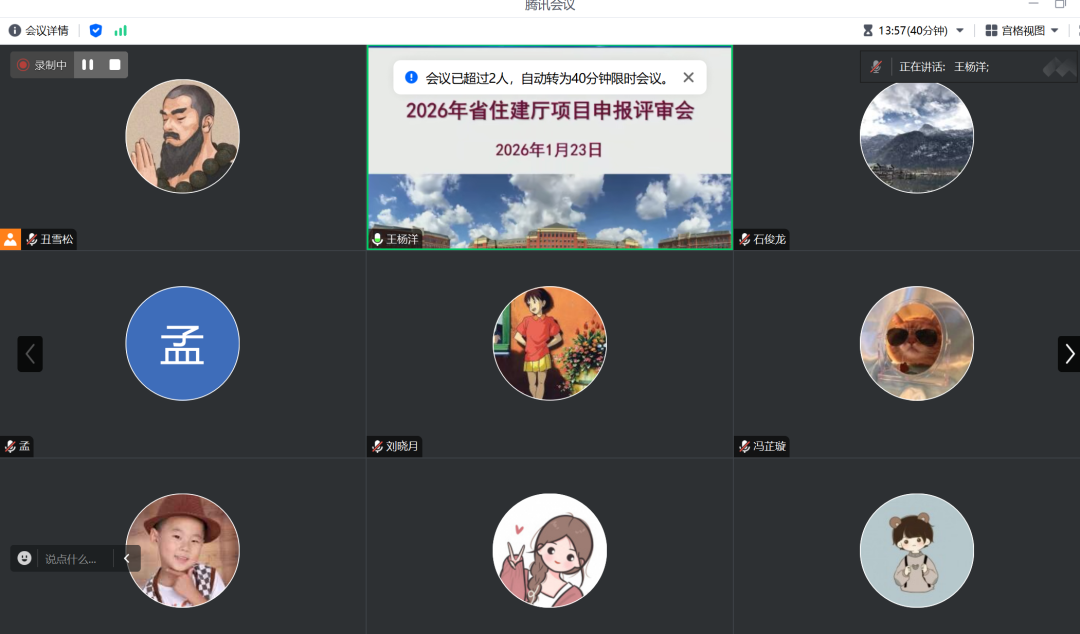This screenshot has width=1080, height=634.
Task: Click the orange participant badge beside 丑雪松
Action: tap(9, 239)
